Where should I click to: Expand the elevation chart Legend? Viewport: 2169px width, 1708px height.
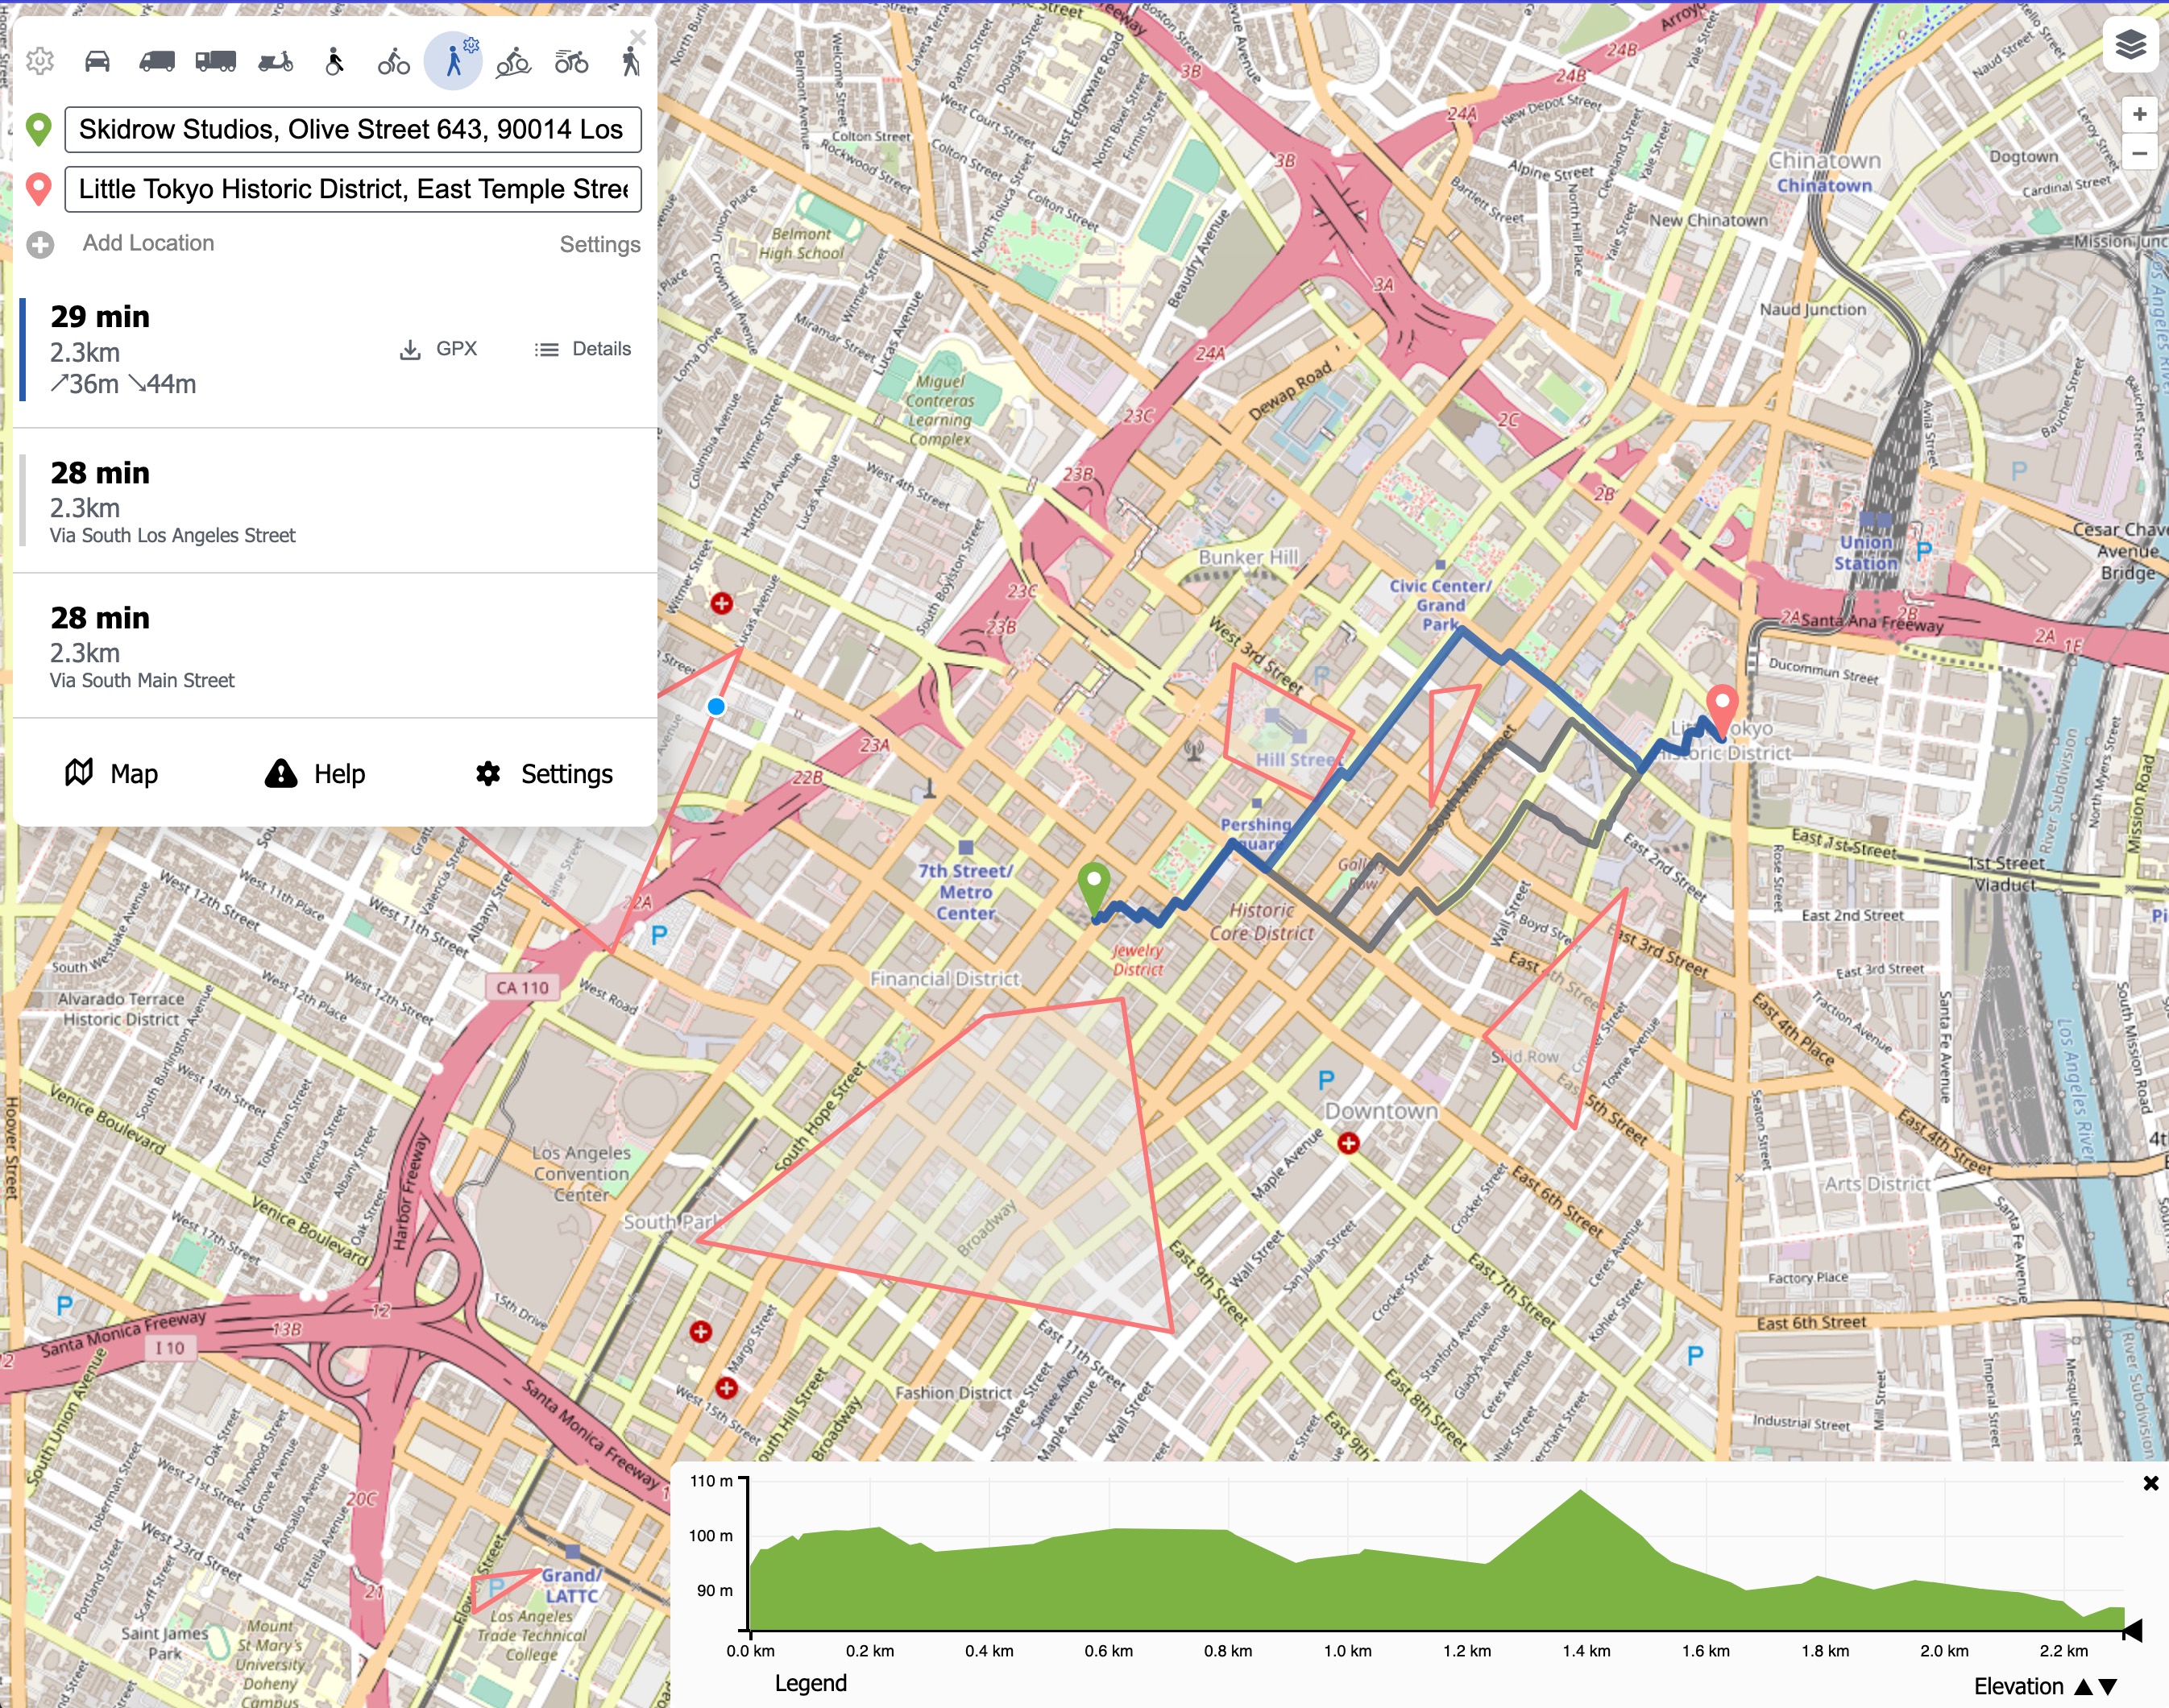810,1683
